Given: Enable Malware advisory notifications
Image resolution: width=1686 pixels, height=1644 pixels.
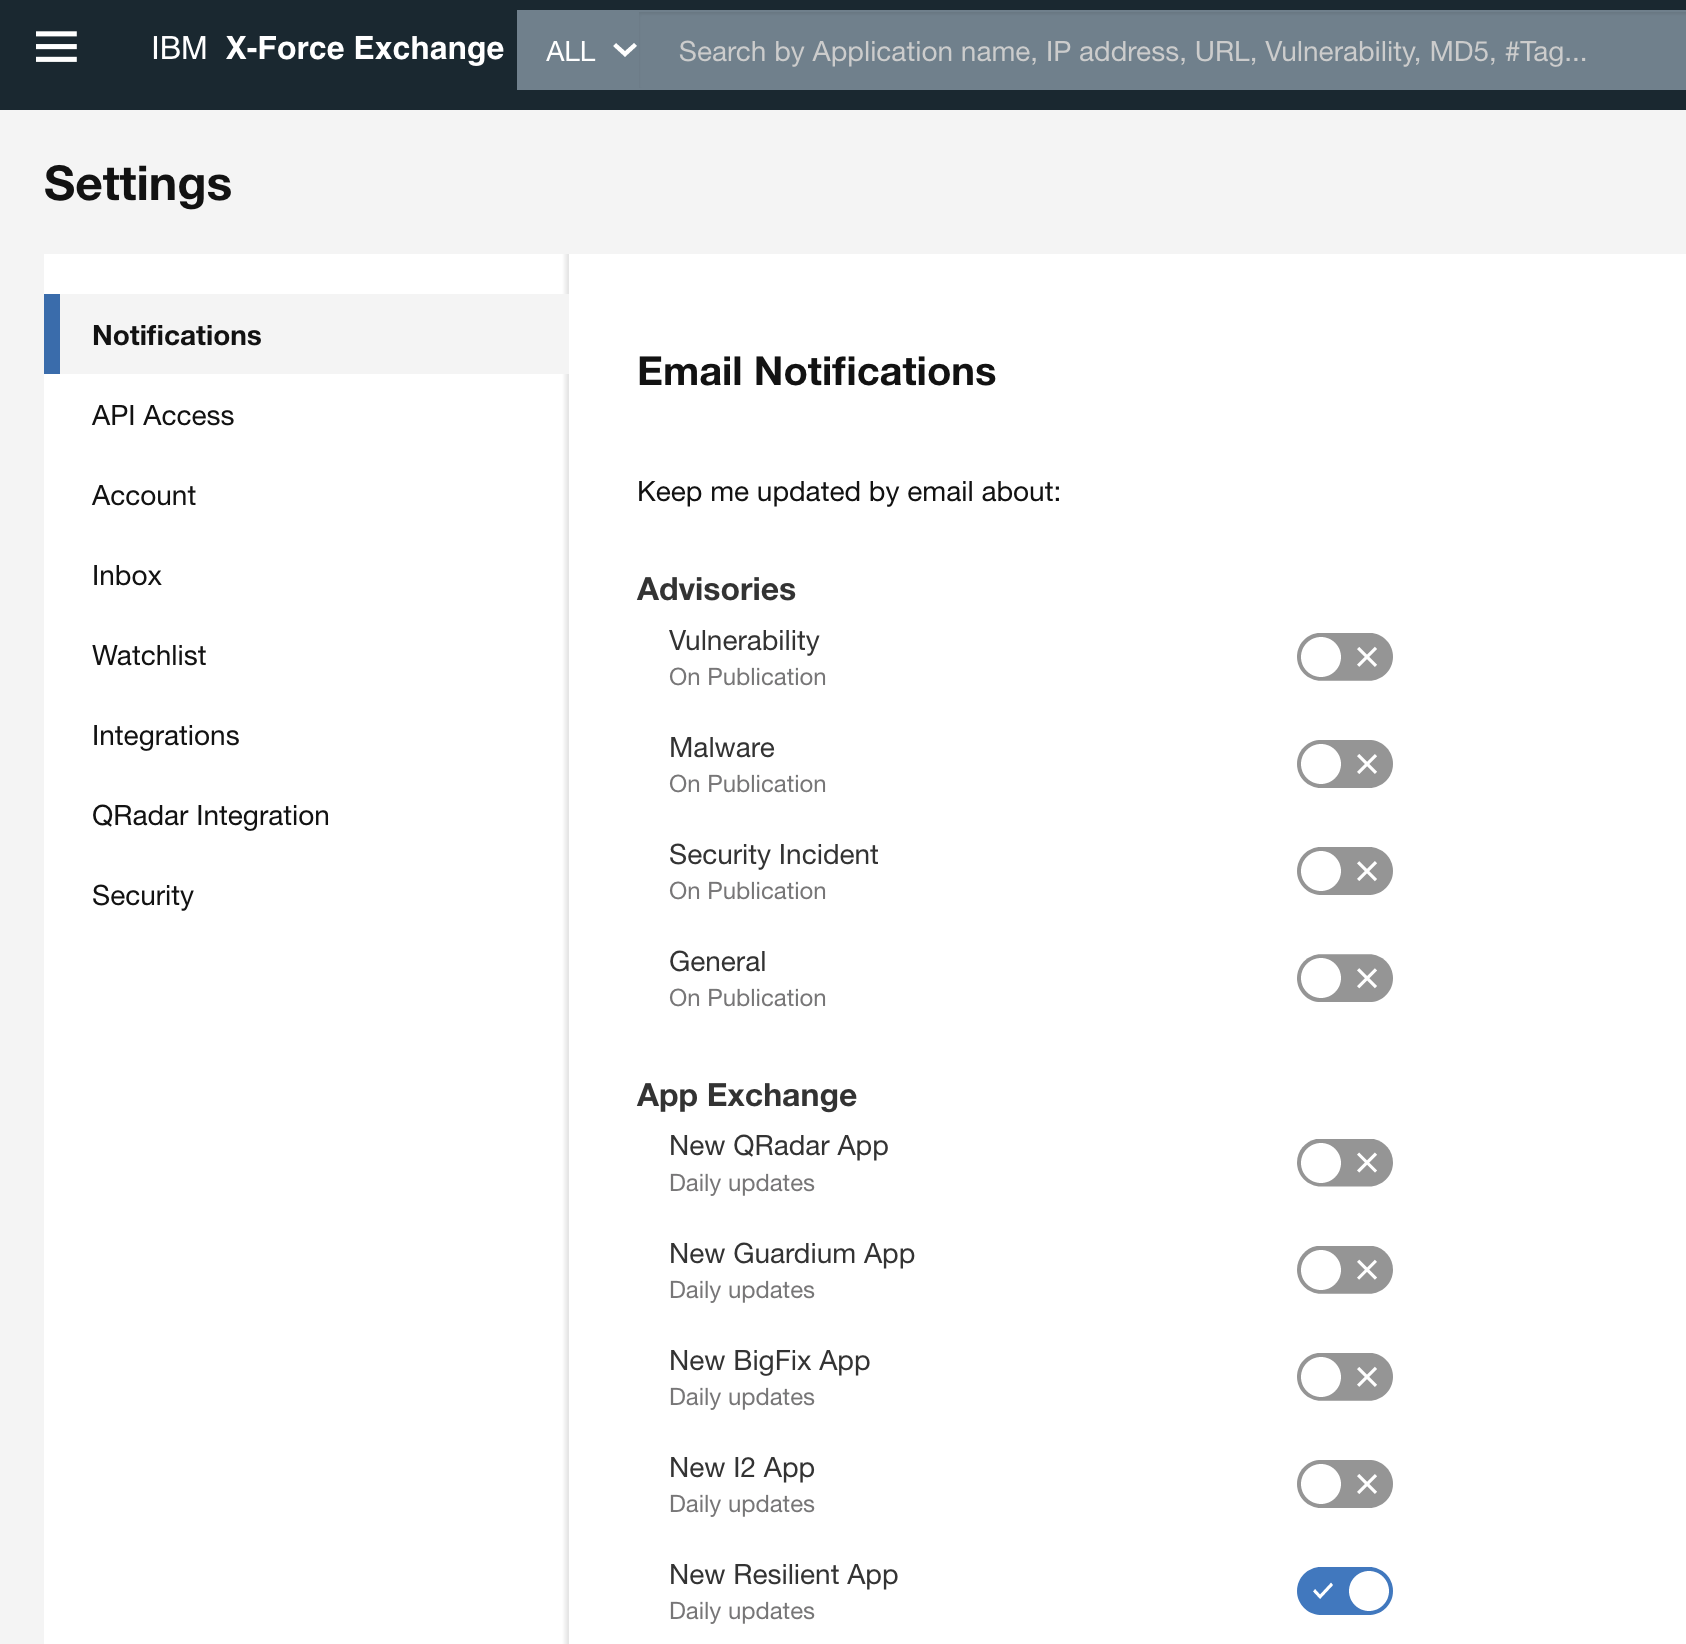Looking at the screenshot, I should [x=1344, y=764].
